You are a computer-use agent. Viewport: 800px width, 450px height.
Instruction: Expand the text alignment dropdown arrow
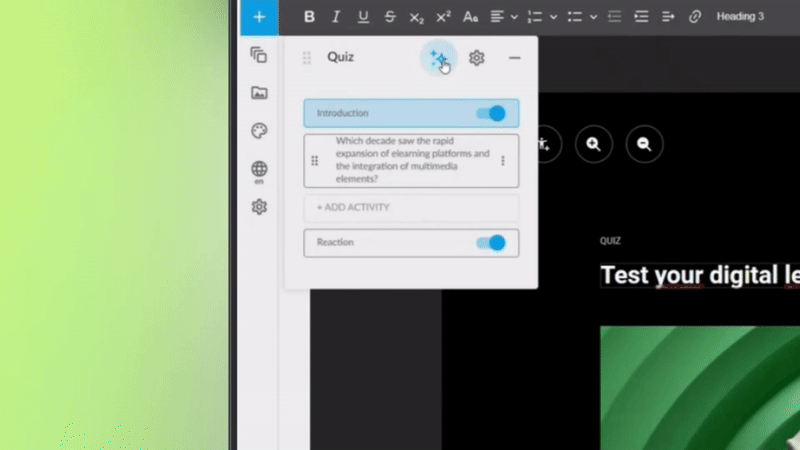(514, 17)
